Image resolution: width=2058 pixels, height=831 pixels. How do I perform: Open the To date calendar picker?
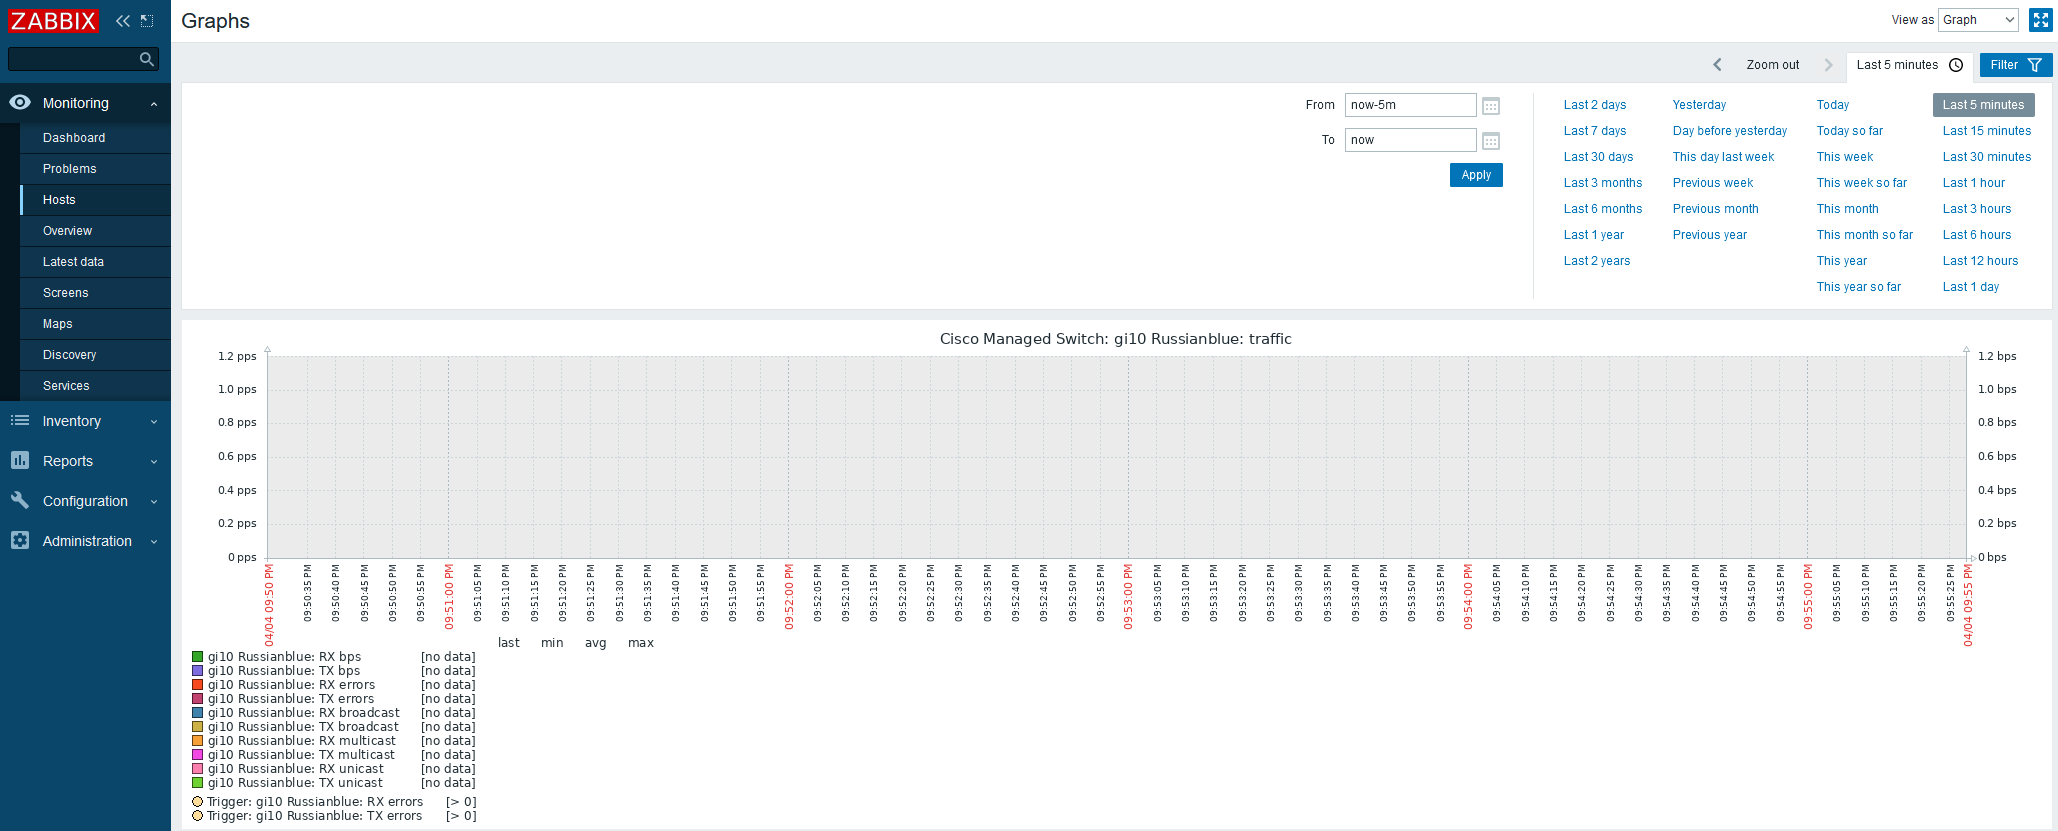[1490, 141]
